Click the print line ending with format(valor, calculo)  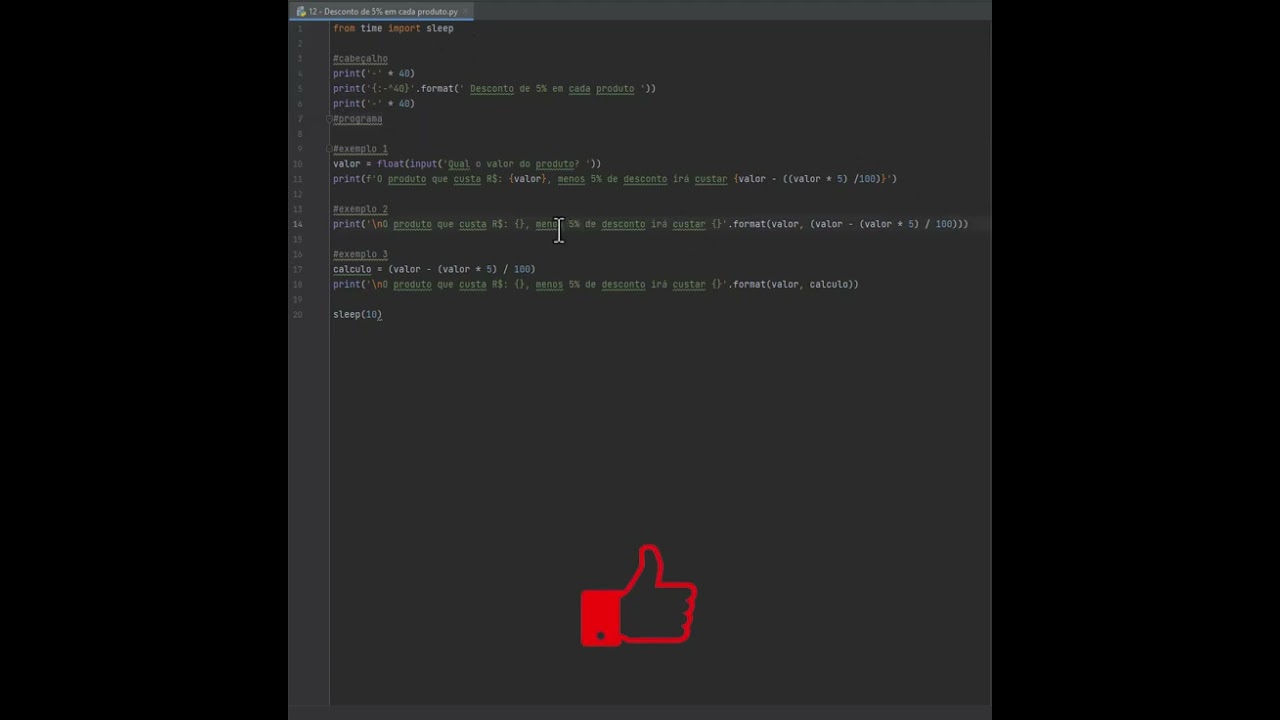point(596,284)
